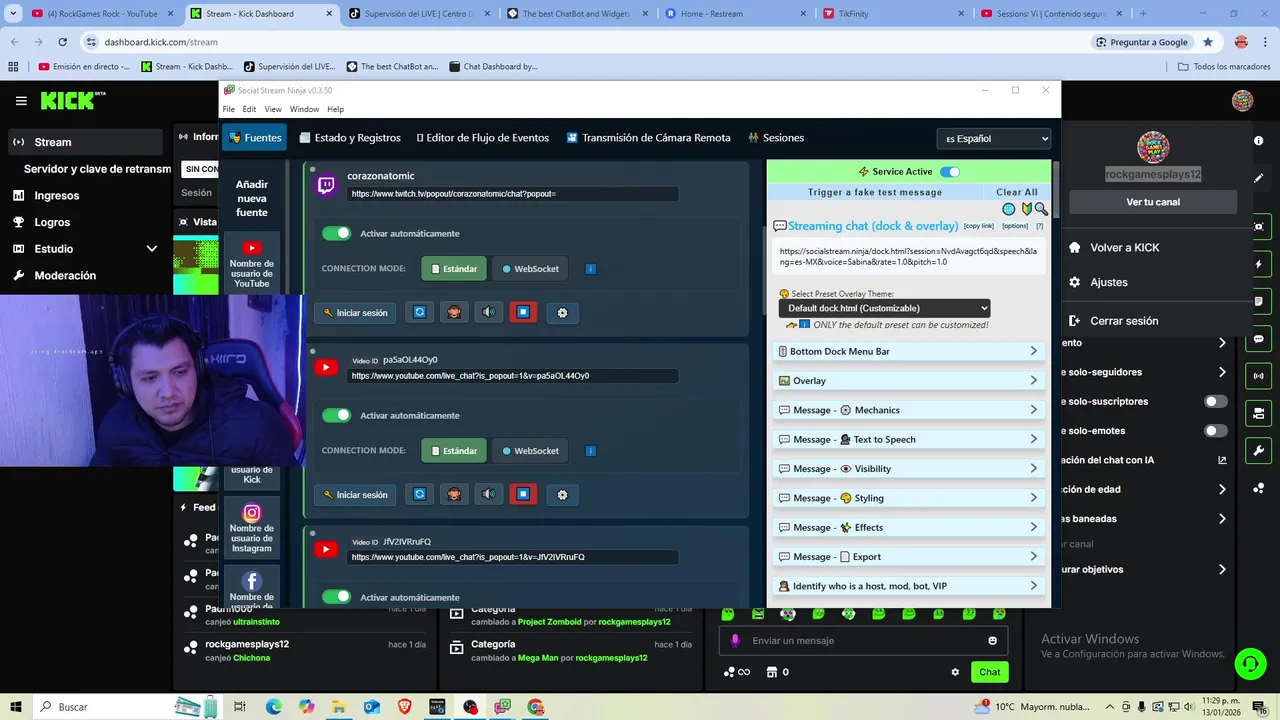Switch to the Estado y Registros tab
Viewport: 1280px width, 720px height.
click(x=349, y=138)
